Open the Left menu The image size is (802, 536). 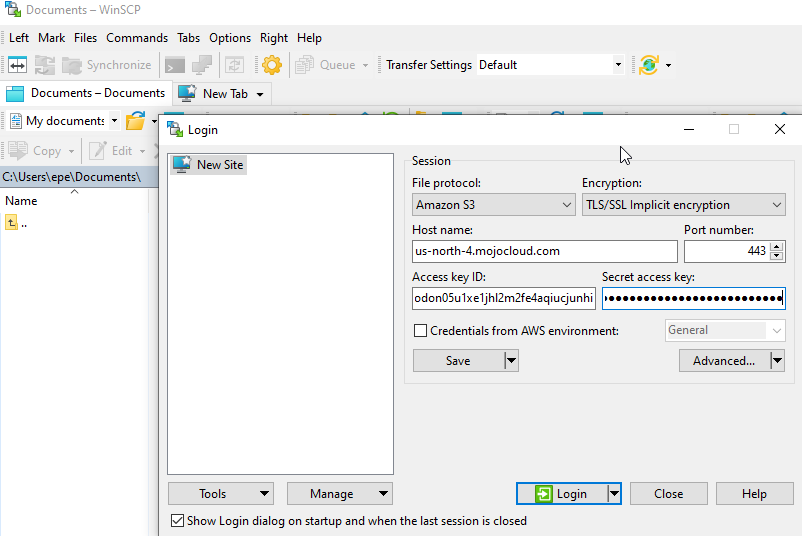pos(19,38)
